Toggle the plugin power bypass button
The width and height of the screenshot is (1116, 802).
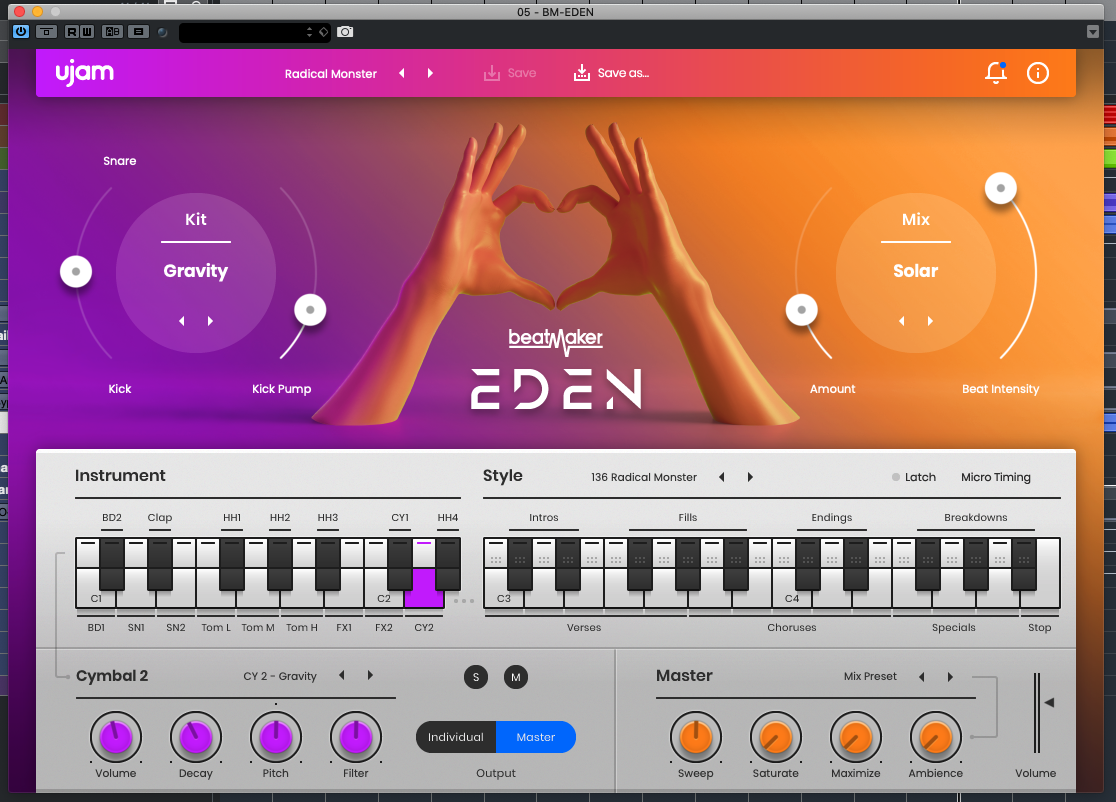point(20,32)
